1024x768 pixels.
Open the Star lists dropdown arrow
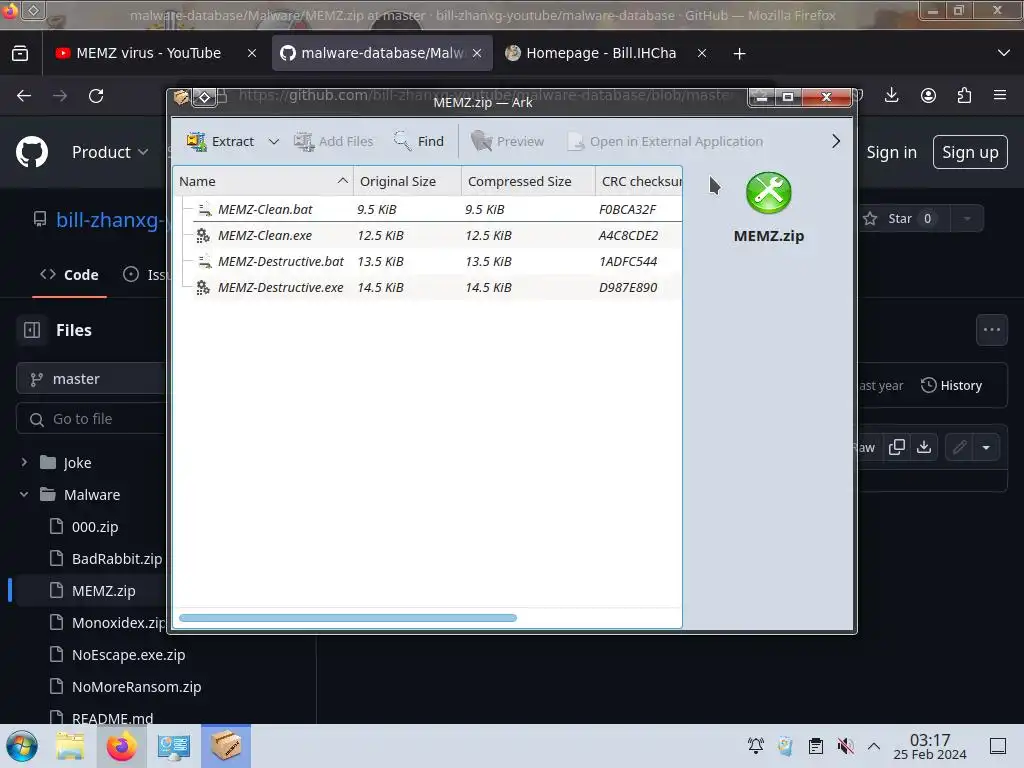click(967, 219)
